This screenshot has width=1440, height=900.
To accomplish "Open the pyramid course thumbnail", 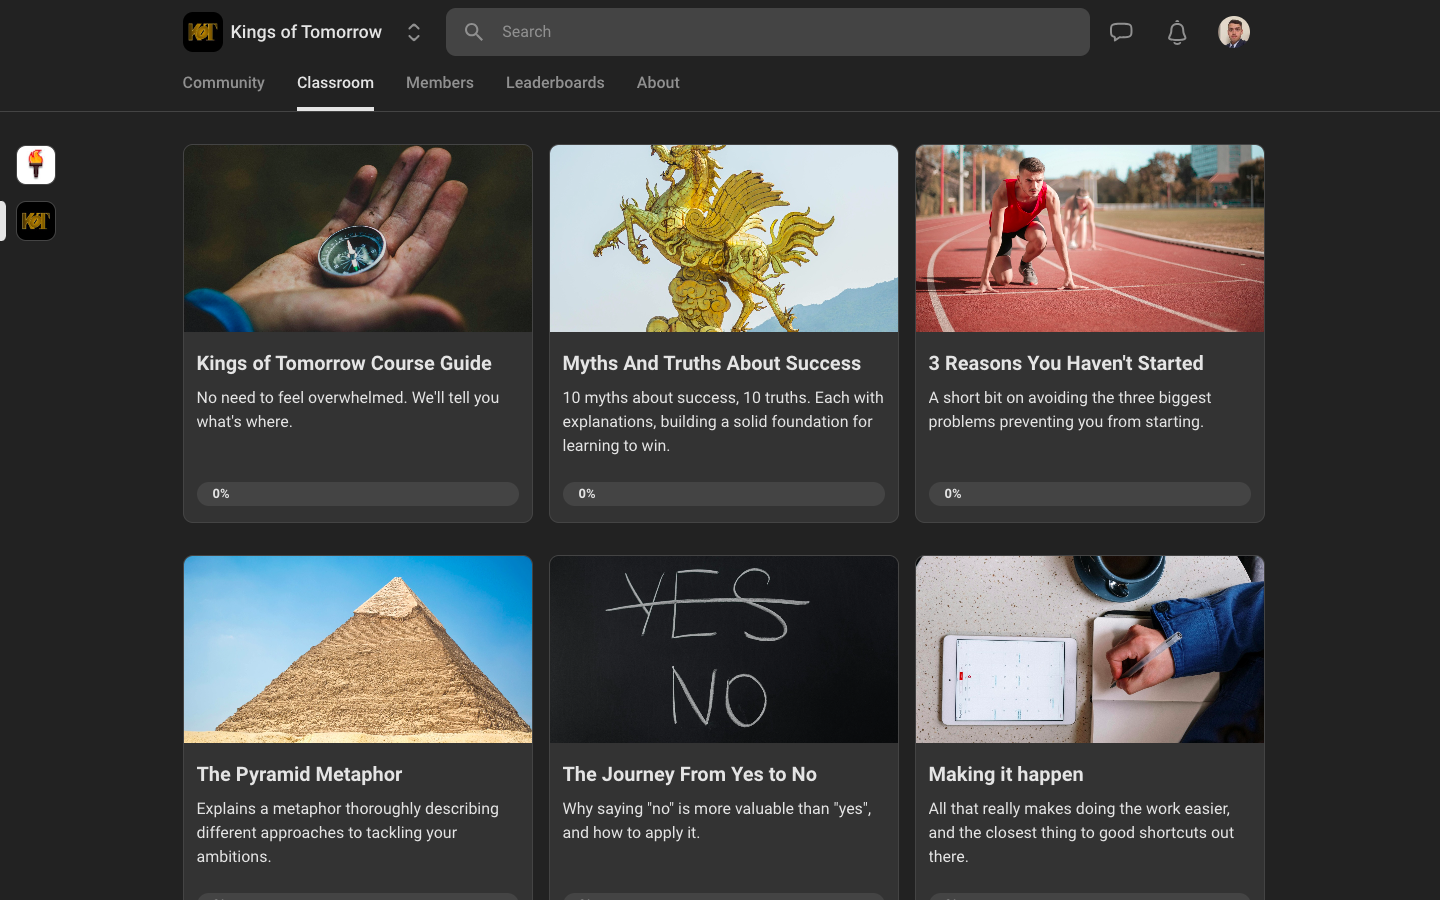I will 358,649.
